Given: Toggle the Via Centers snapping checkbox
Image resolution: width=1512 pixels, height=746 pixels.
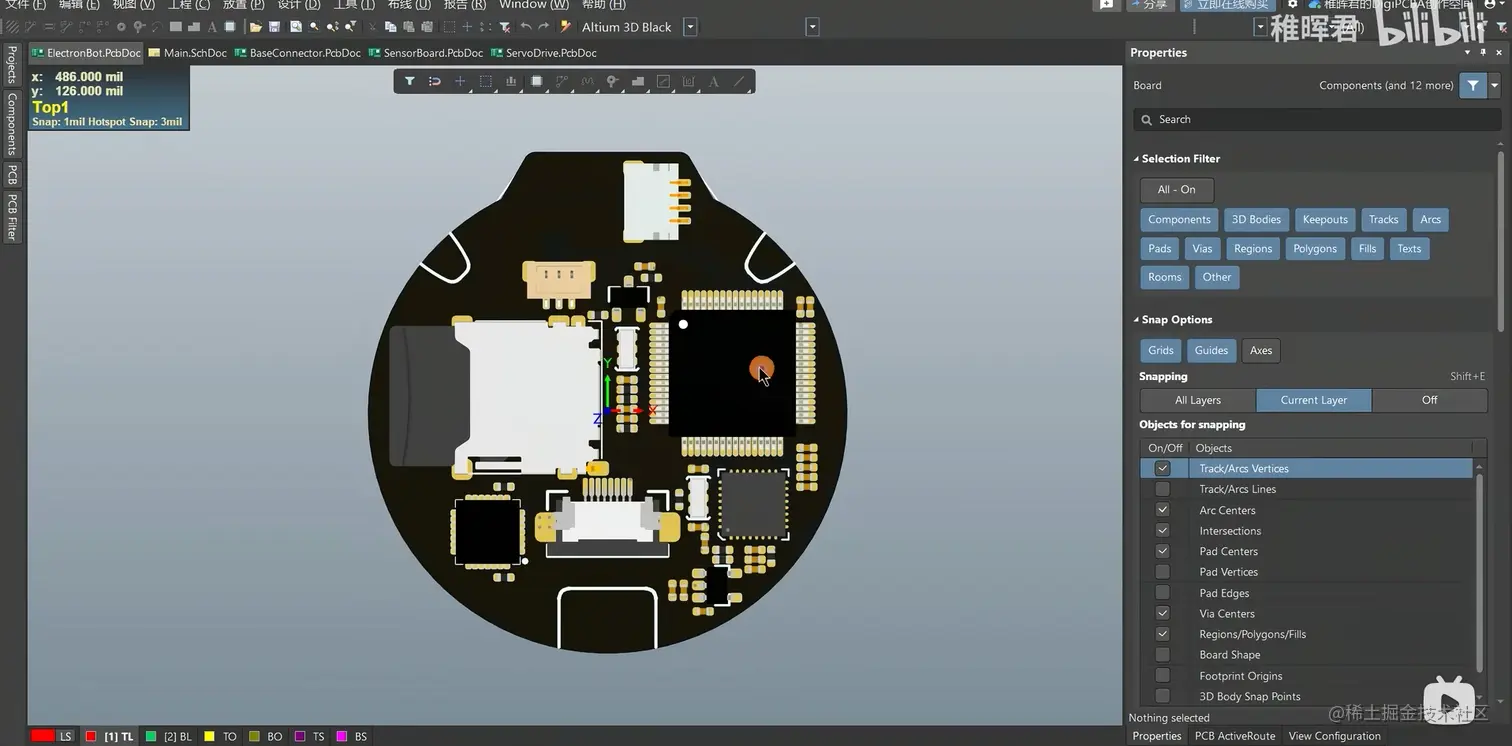Looking at the screenshot, I should pyautogui.click(x=1162, y=614).
